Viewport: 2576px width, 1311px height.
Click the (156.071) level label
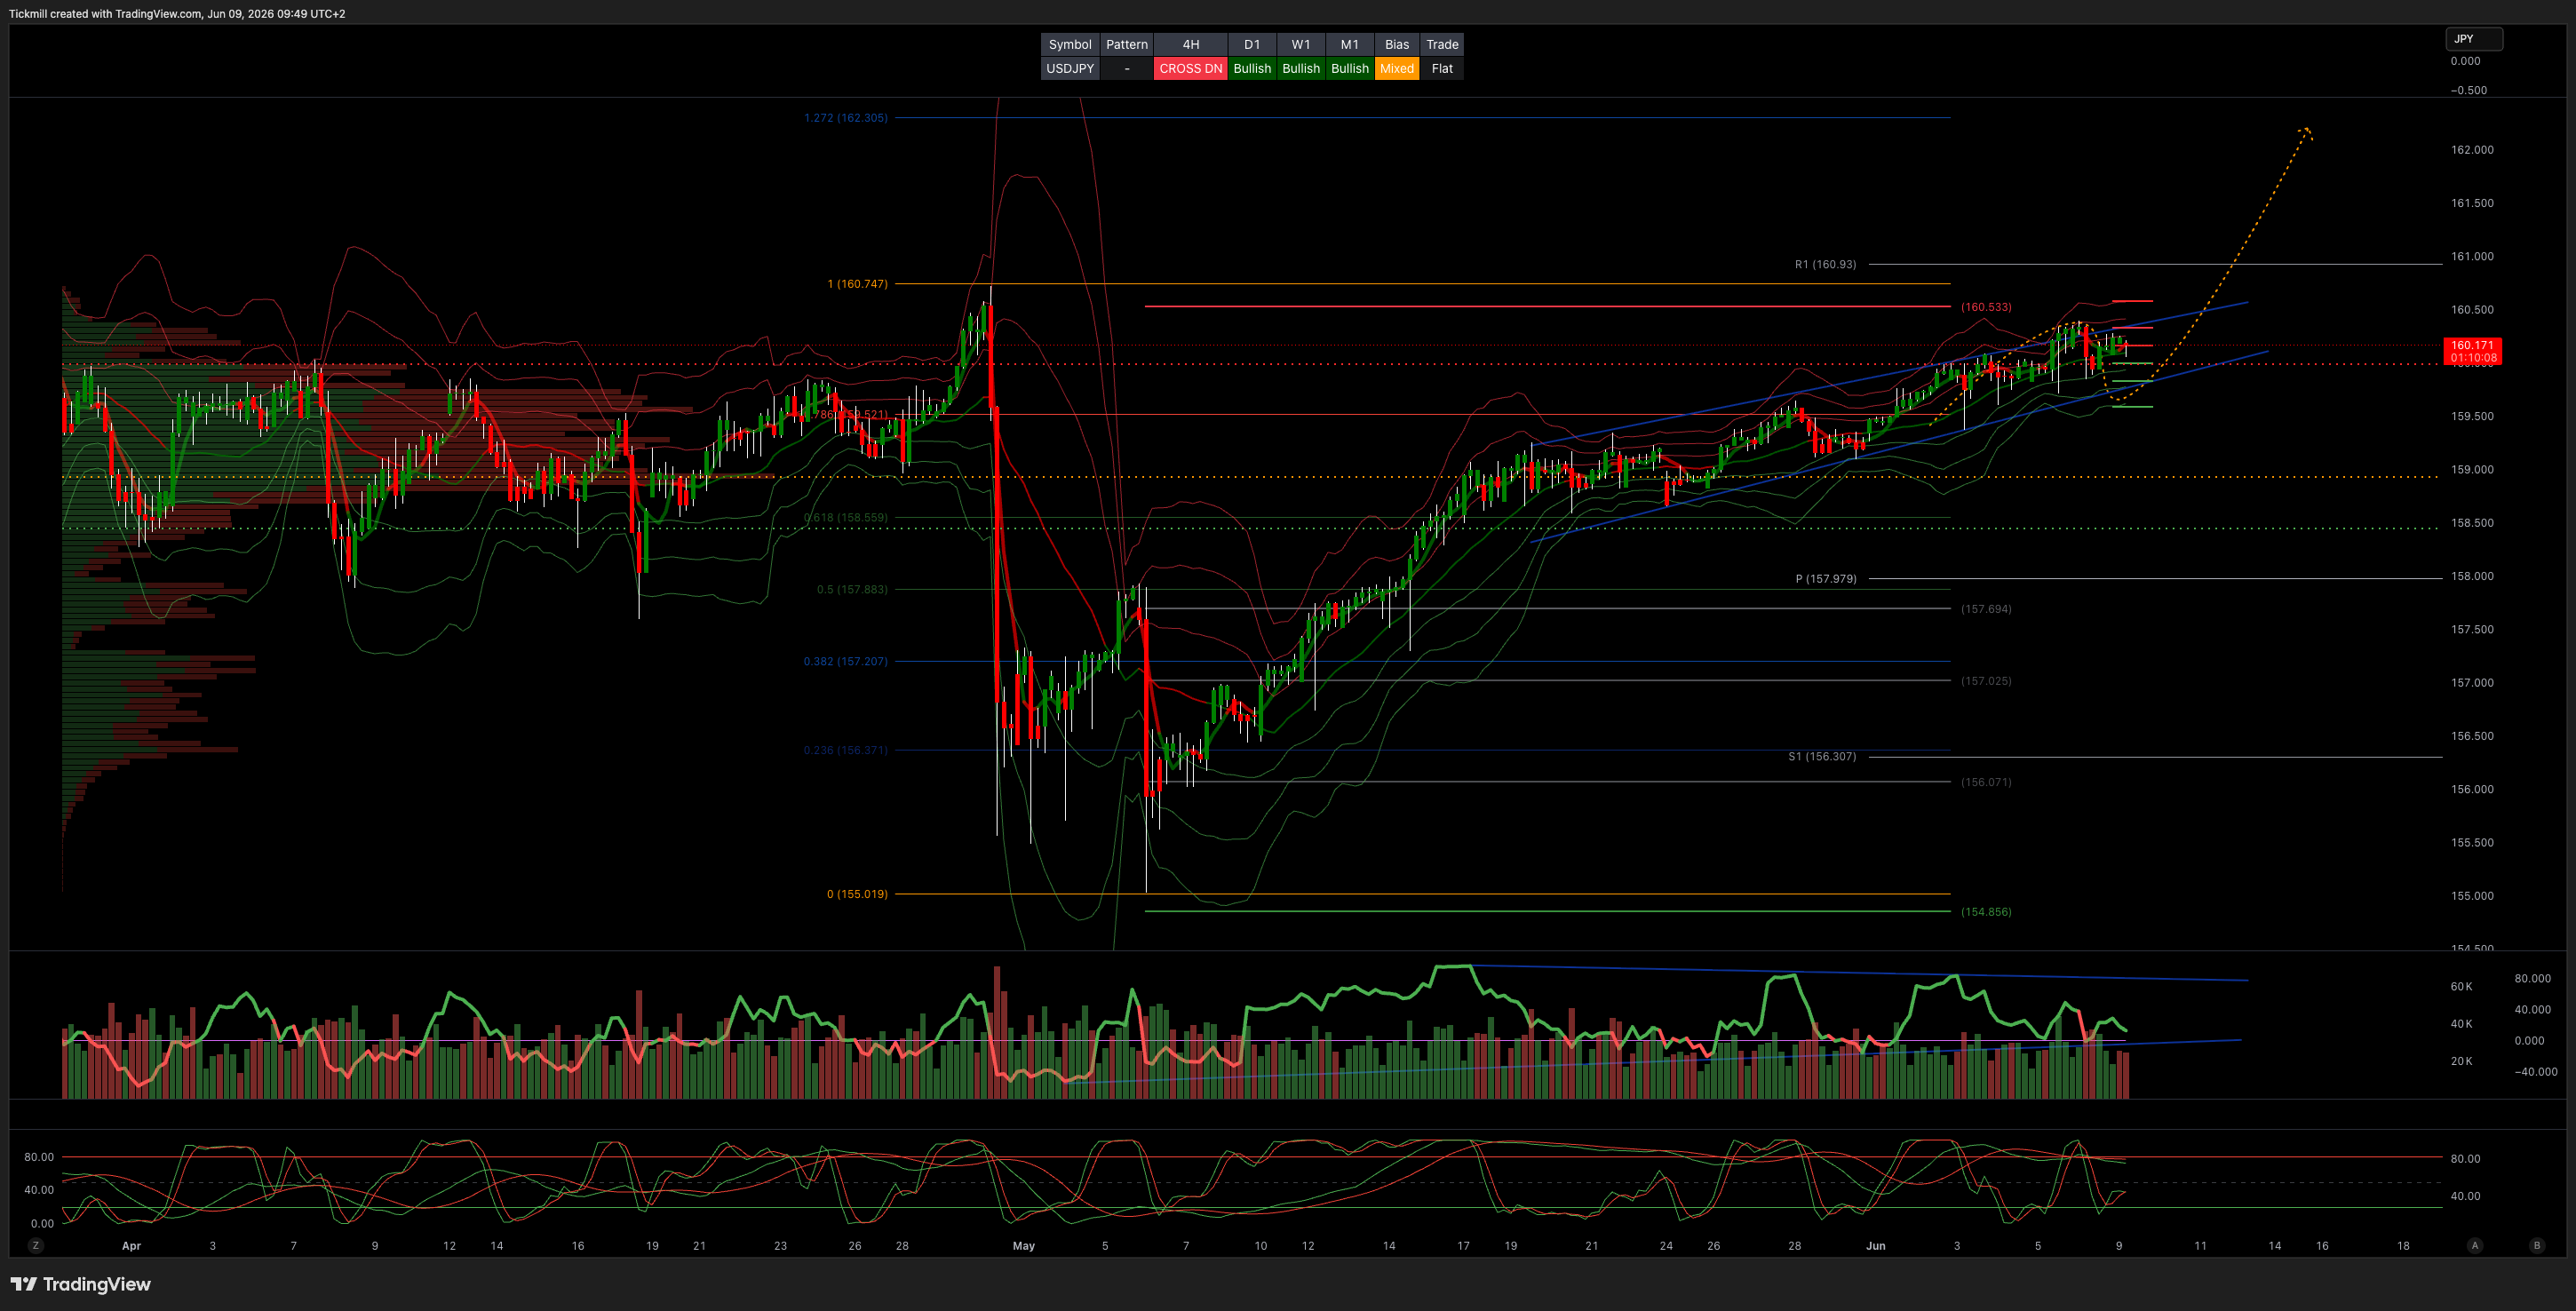[1986, 782]
